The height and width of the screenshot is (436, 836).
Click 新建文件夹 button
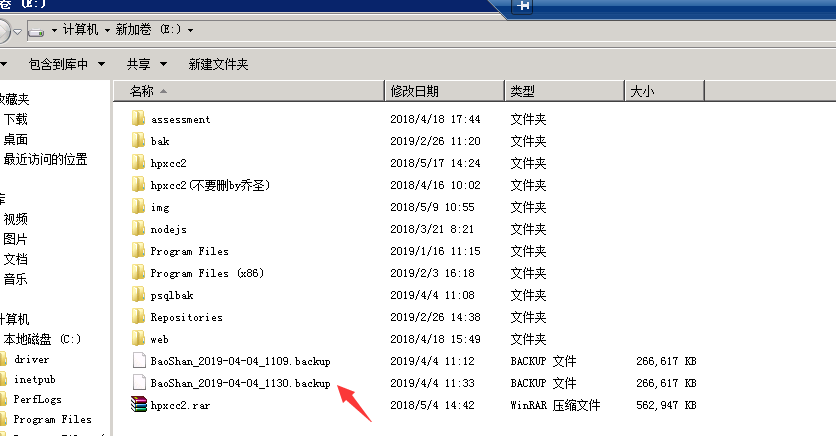(218, 64)
